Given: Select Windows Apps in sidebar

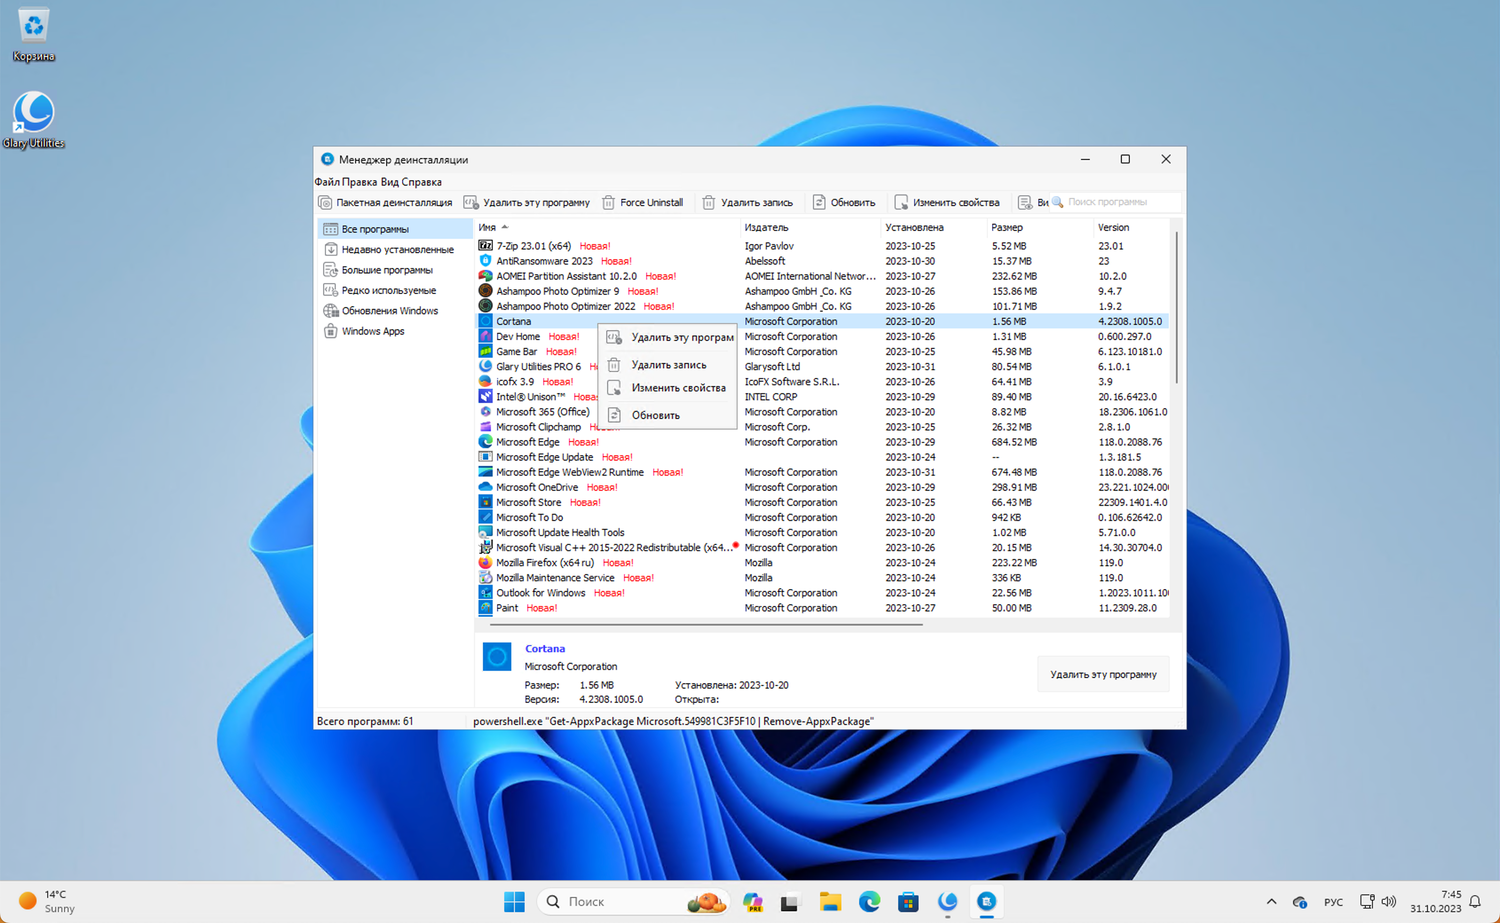Looking at the screenshot, I should coord(372,332).
